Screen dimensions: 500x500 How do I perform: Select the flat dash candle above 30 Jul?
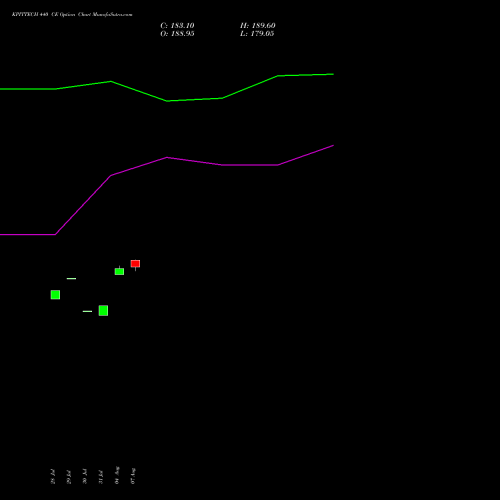(87, 311)
